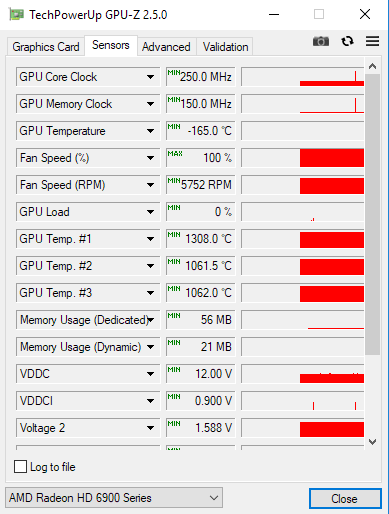Click the 5752 RPM fan reading
This screenshot has height=514, width=389.
click(x=201, y=185)
